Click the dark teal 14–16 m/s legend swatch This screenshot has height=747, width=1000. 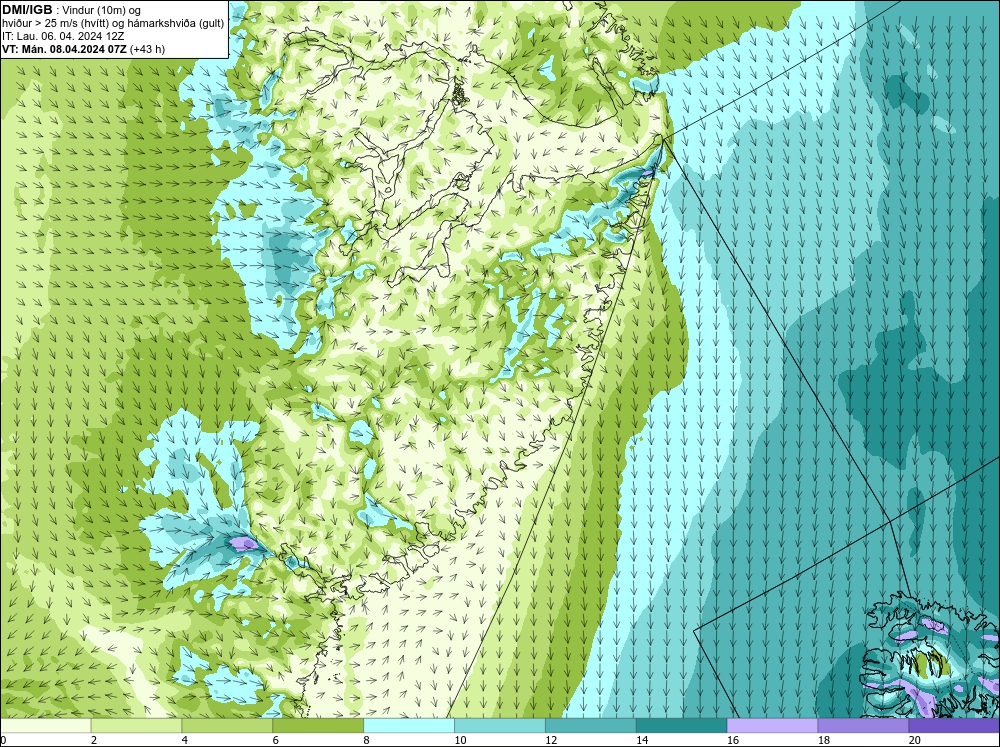click(x=682, y=726)
